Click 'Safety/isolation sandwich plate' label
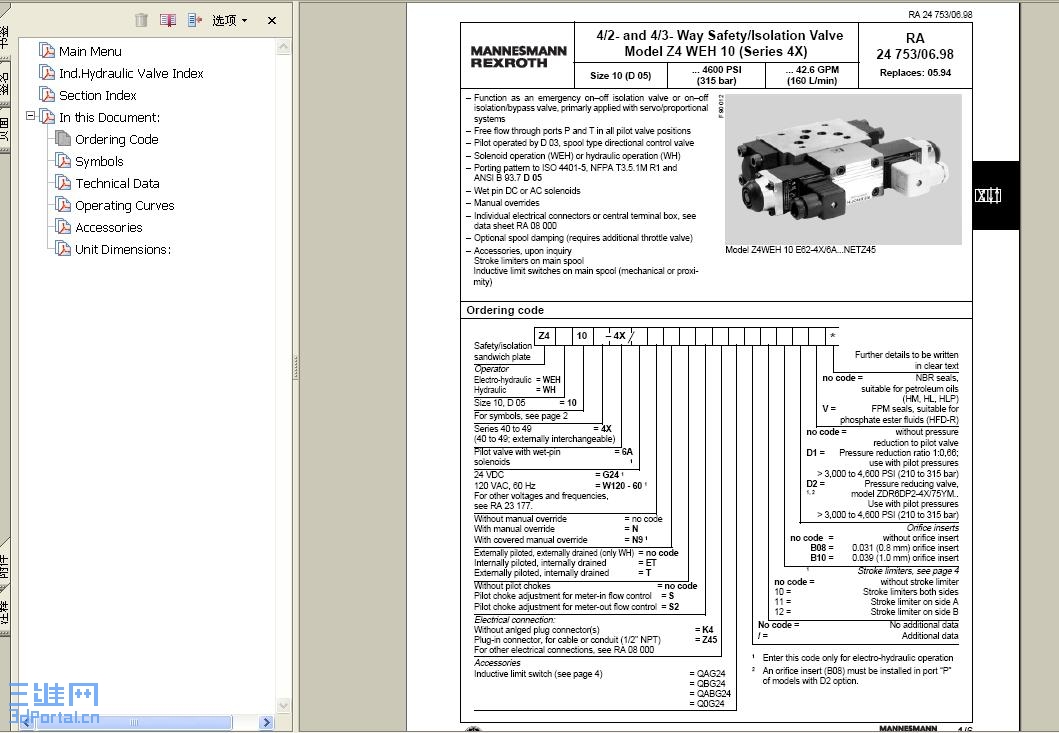This screenshot has width=1059, height=733. click(x=502, y=351)
